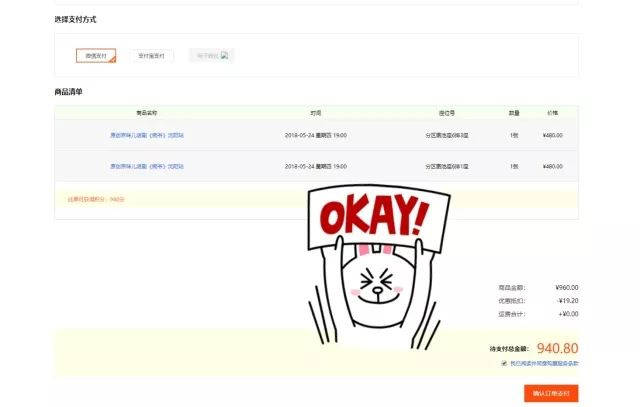This screenshot has height=407, width=640.
Task: Open the blue purchase service terms link
Action: pos(544,363)
